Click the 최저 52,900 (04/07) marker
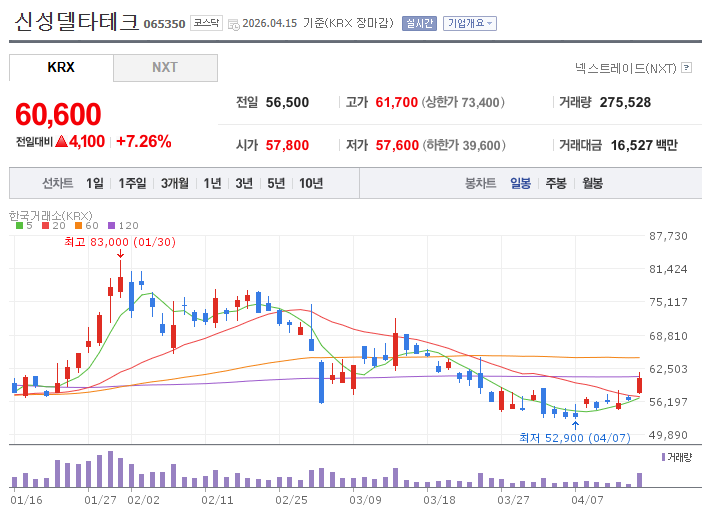The height and width of the screenshot is (513, 702). pos(575,437)
